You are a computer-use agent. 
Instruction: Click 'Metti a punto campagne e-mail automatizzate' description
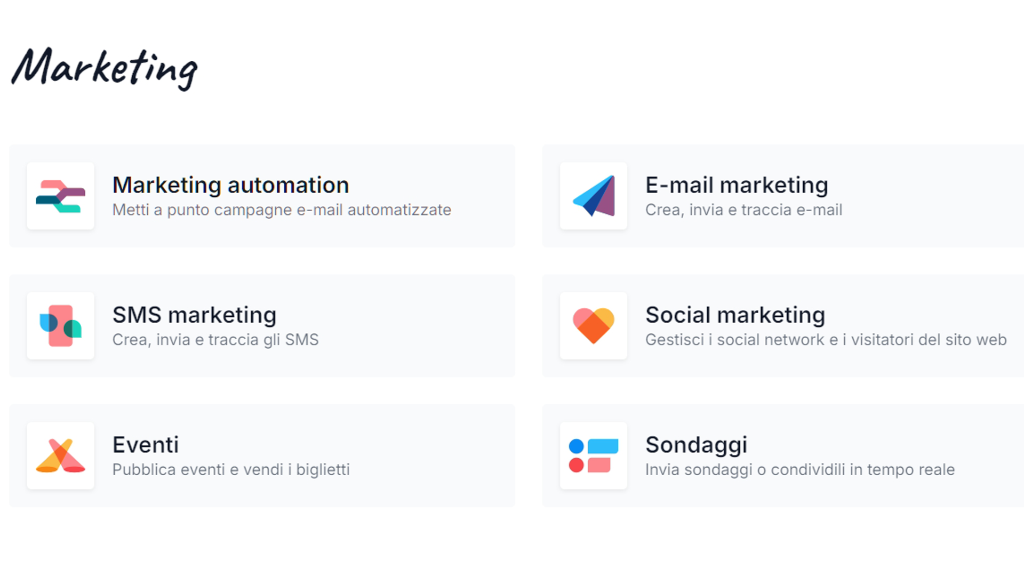pos(281,210)
